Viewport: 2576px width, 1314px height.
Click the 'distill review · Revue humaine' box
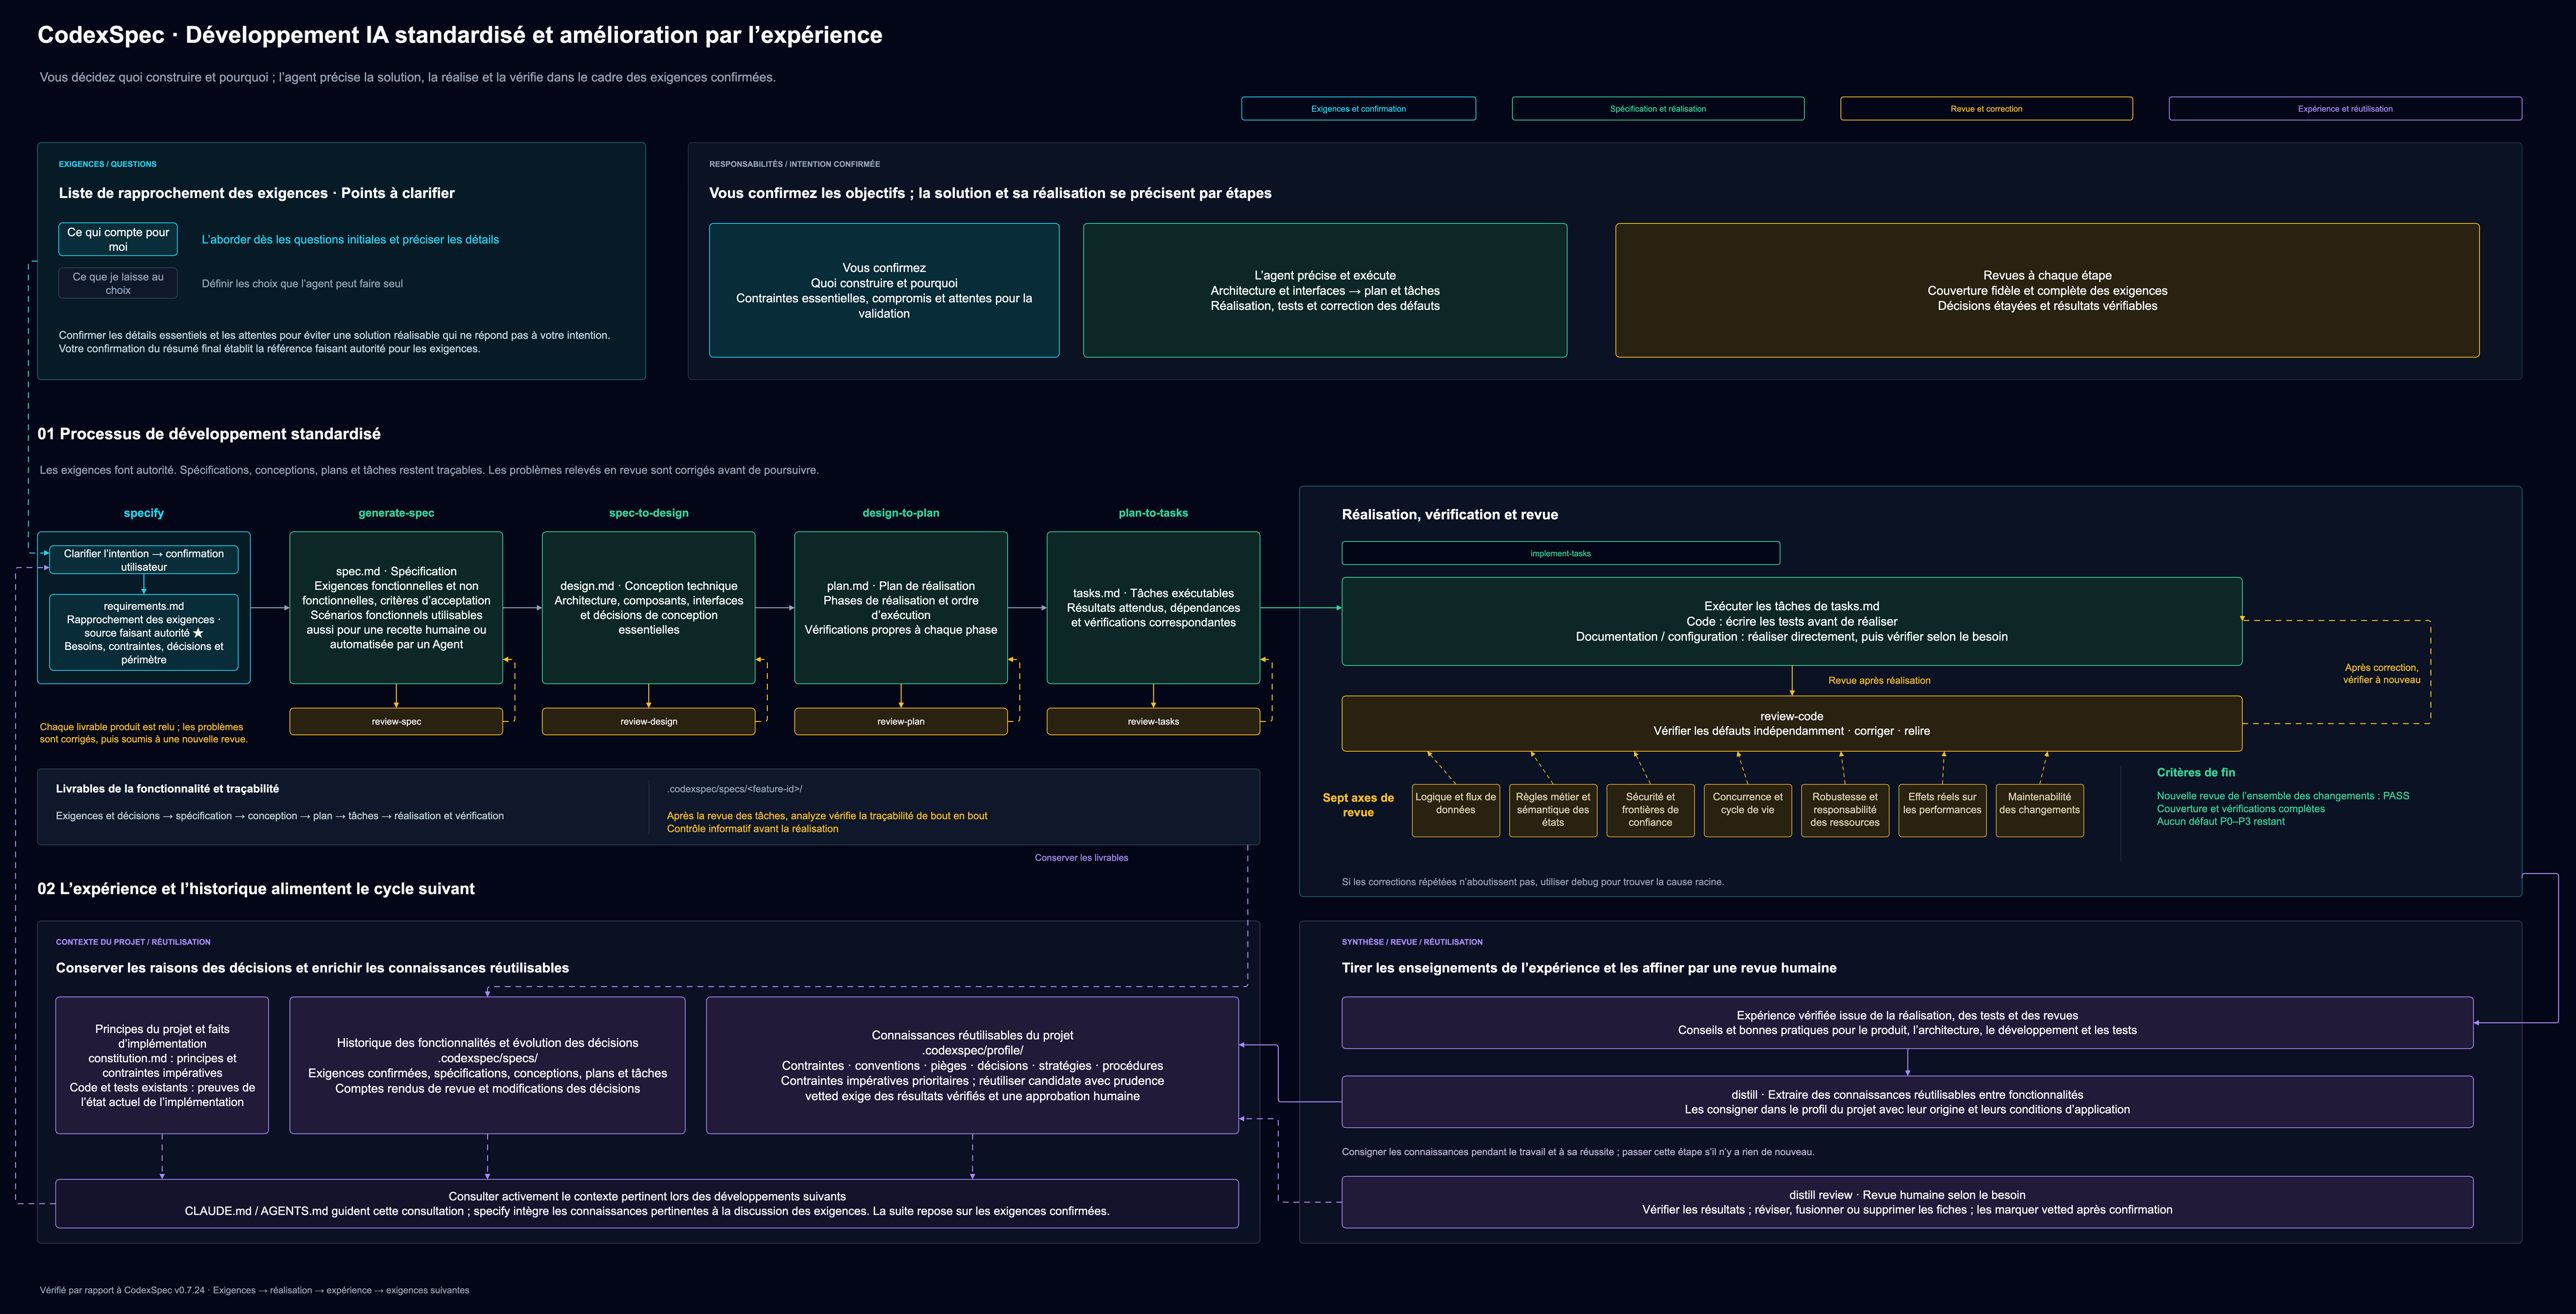tap(1907, 1202)
